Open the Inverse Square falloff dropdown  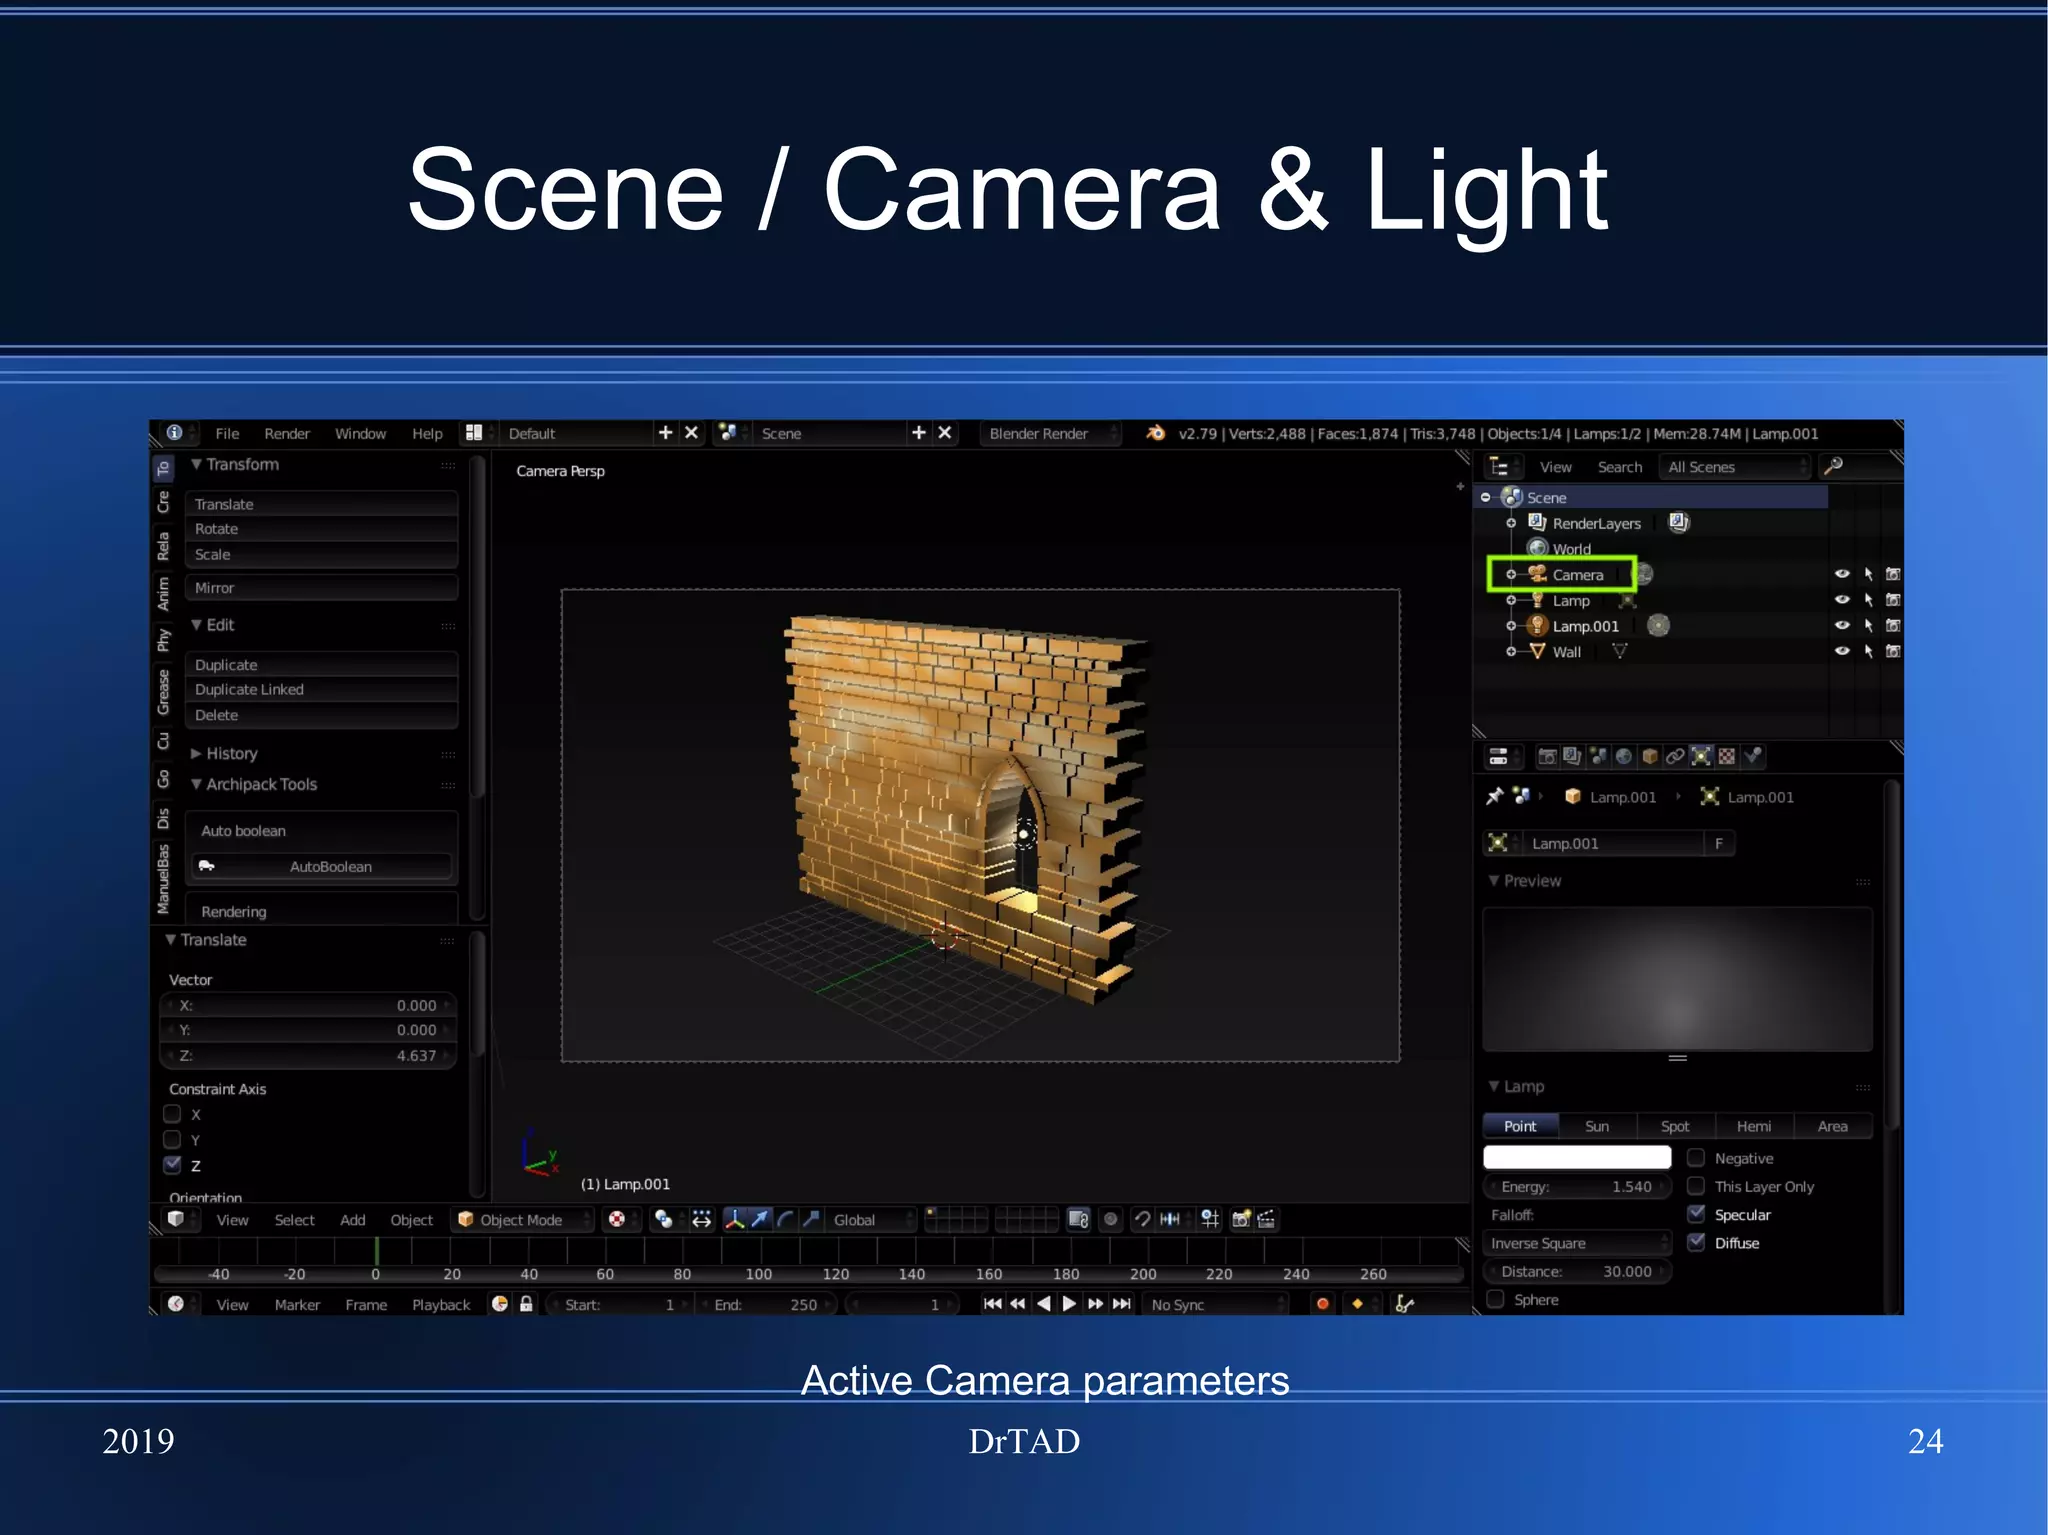point(1576,1243)
